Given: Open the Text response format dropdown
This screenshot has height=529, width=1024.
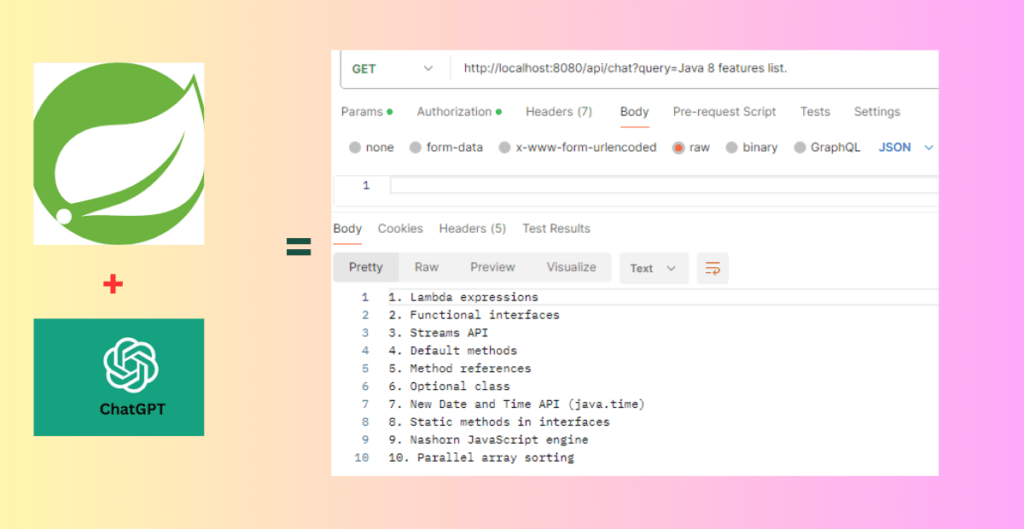Looking at the screenshot, I should tap(654, 268).
